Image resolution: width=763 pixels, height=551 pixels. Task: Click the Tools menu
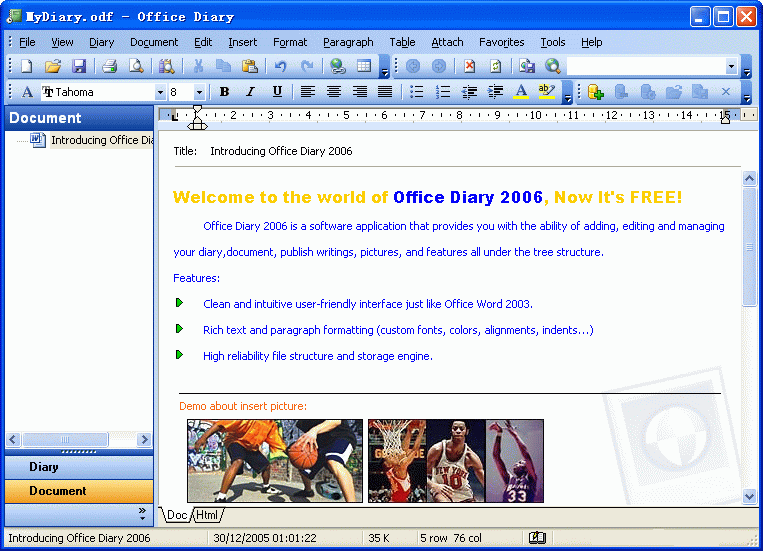(x=553, y=42)
